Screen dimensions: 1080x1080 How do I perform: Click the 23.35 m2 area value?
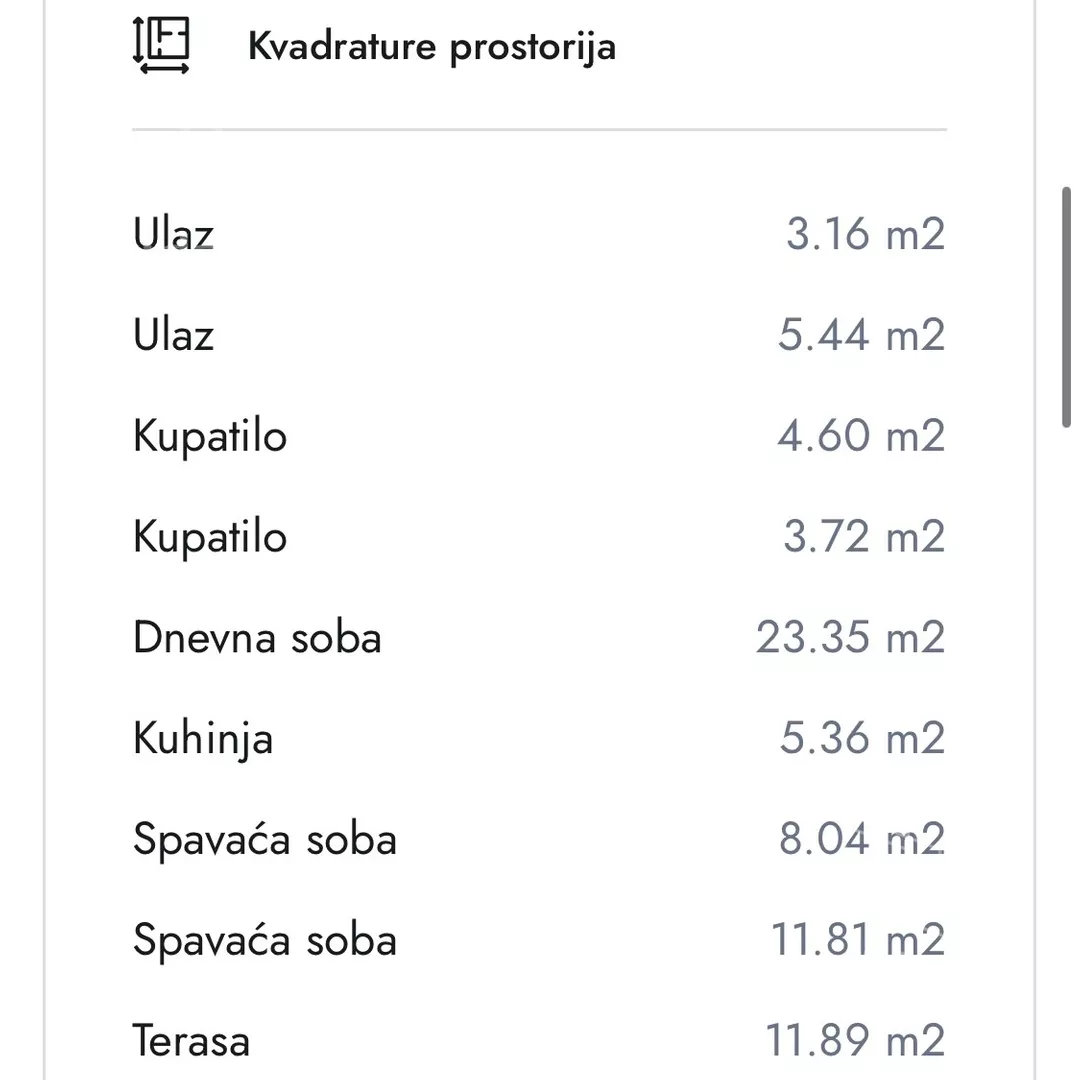[848, 637]
